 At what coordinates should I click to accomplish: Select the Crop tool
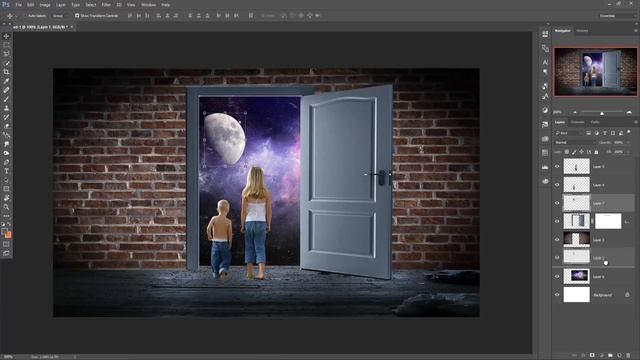tap(6, 72)
